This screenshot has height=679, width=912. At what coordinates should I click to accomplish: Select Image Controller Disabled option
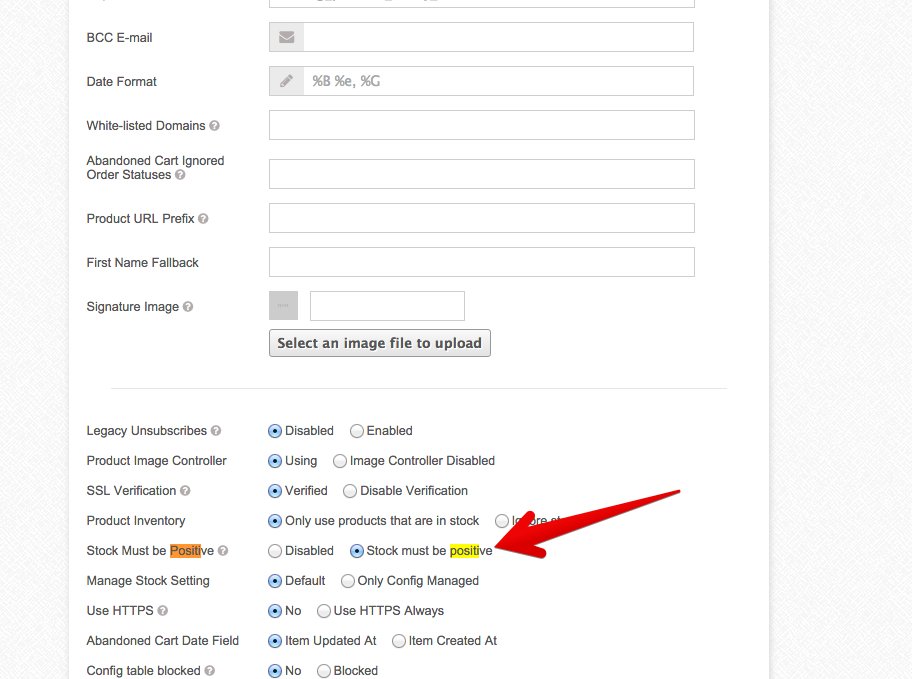(340, 461)
